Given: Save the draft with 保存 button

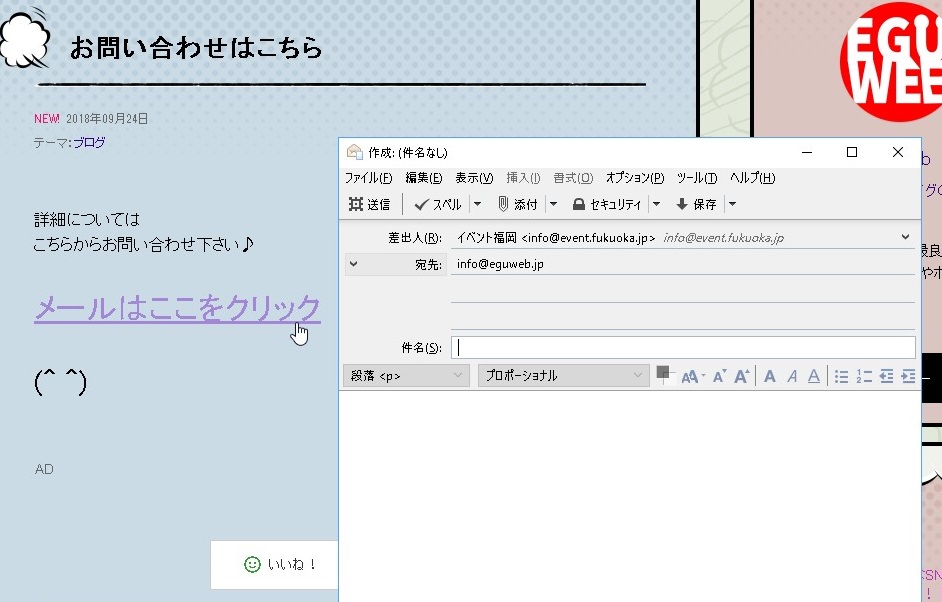Looking at the screenshot, I should [x=696, y=204].
